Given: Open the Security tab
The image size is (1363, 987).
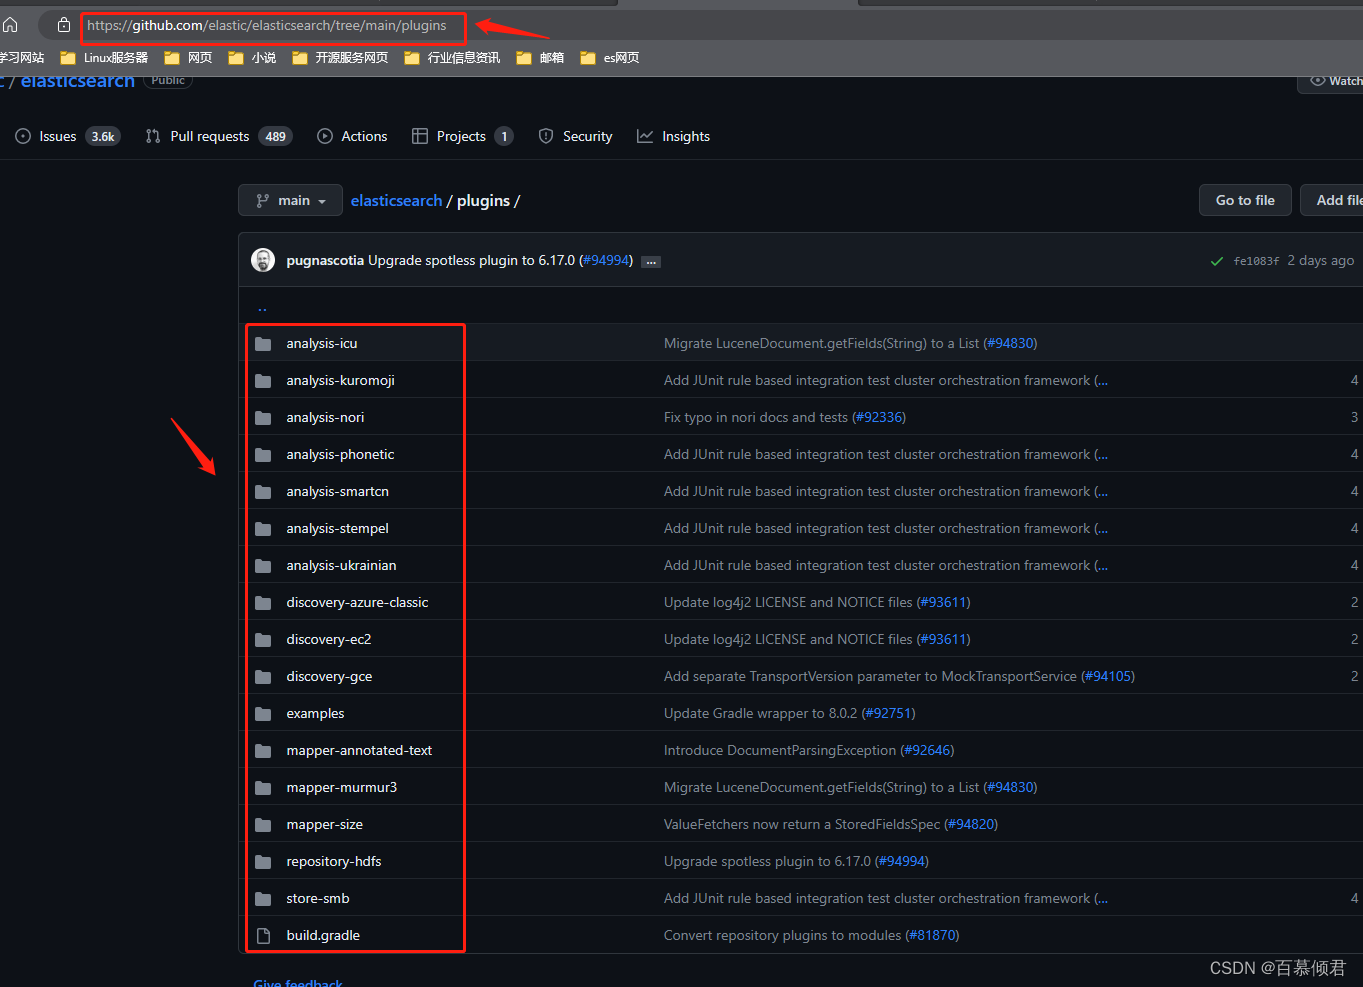Looking at the screenshot, I should point(575,136).
